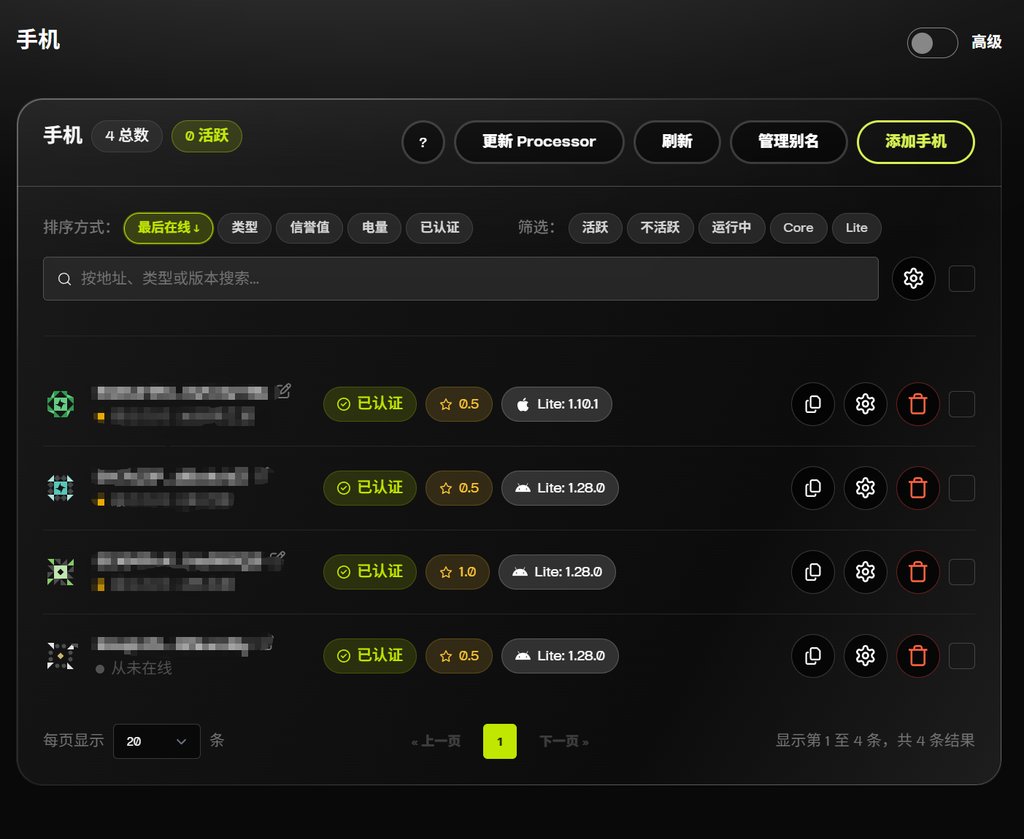Click the 刷新 refresh button

coord(677,142)
